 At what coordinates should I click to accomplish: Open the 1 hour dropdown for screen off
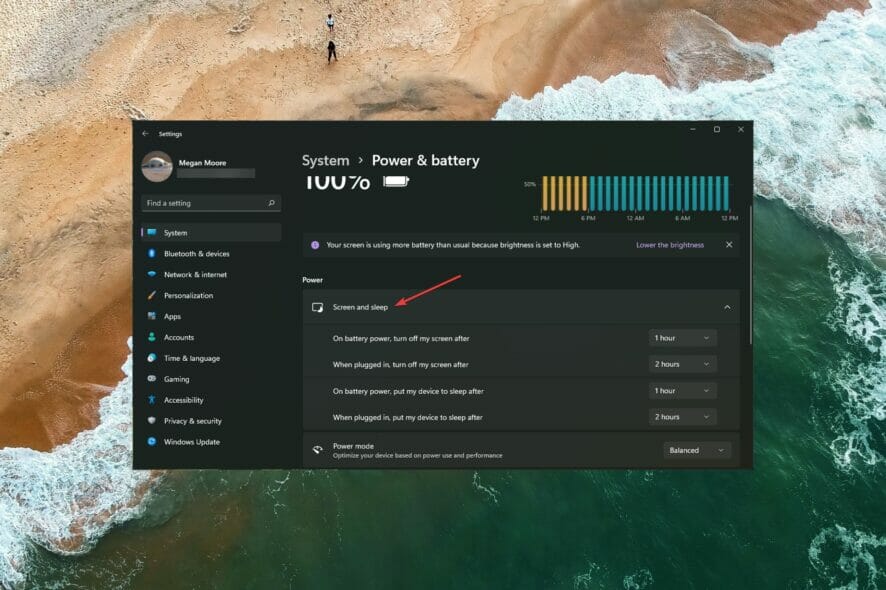click(682, 337)
